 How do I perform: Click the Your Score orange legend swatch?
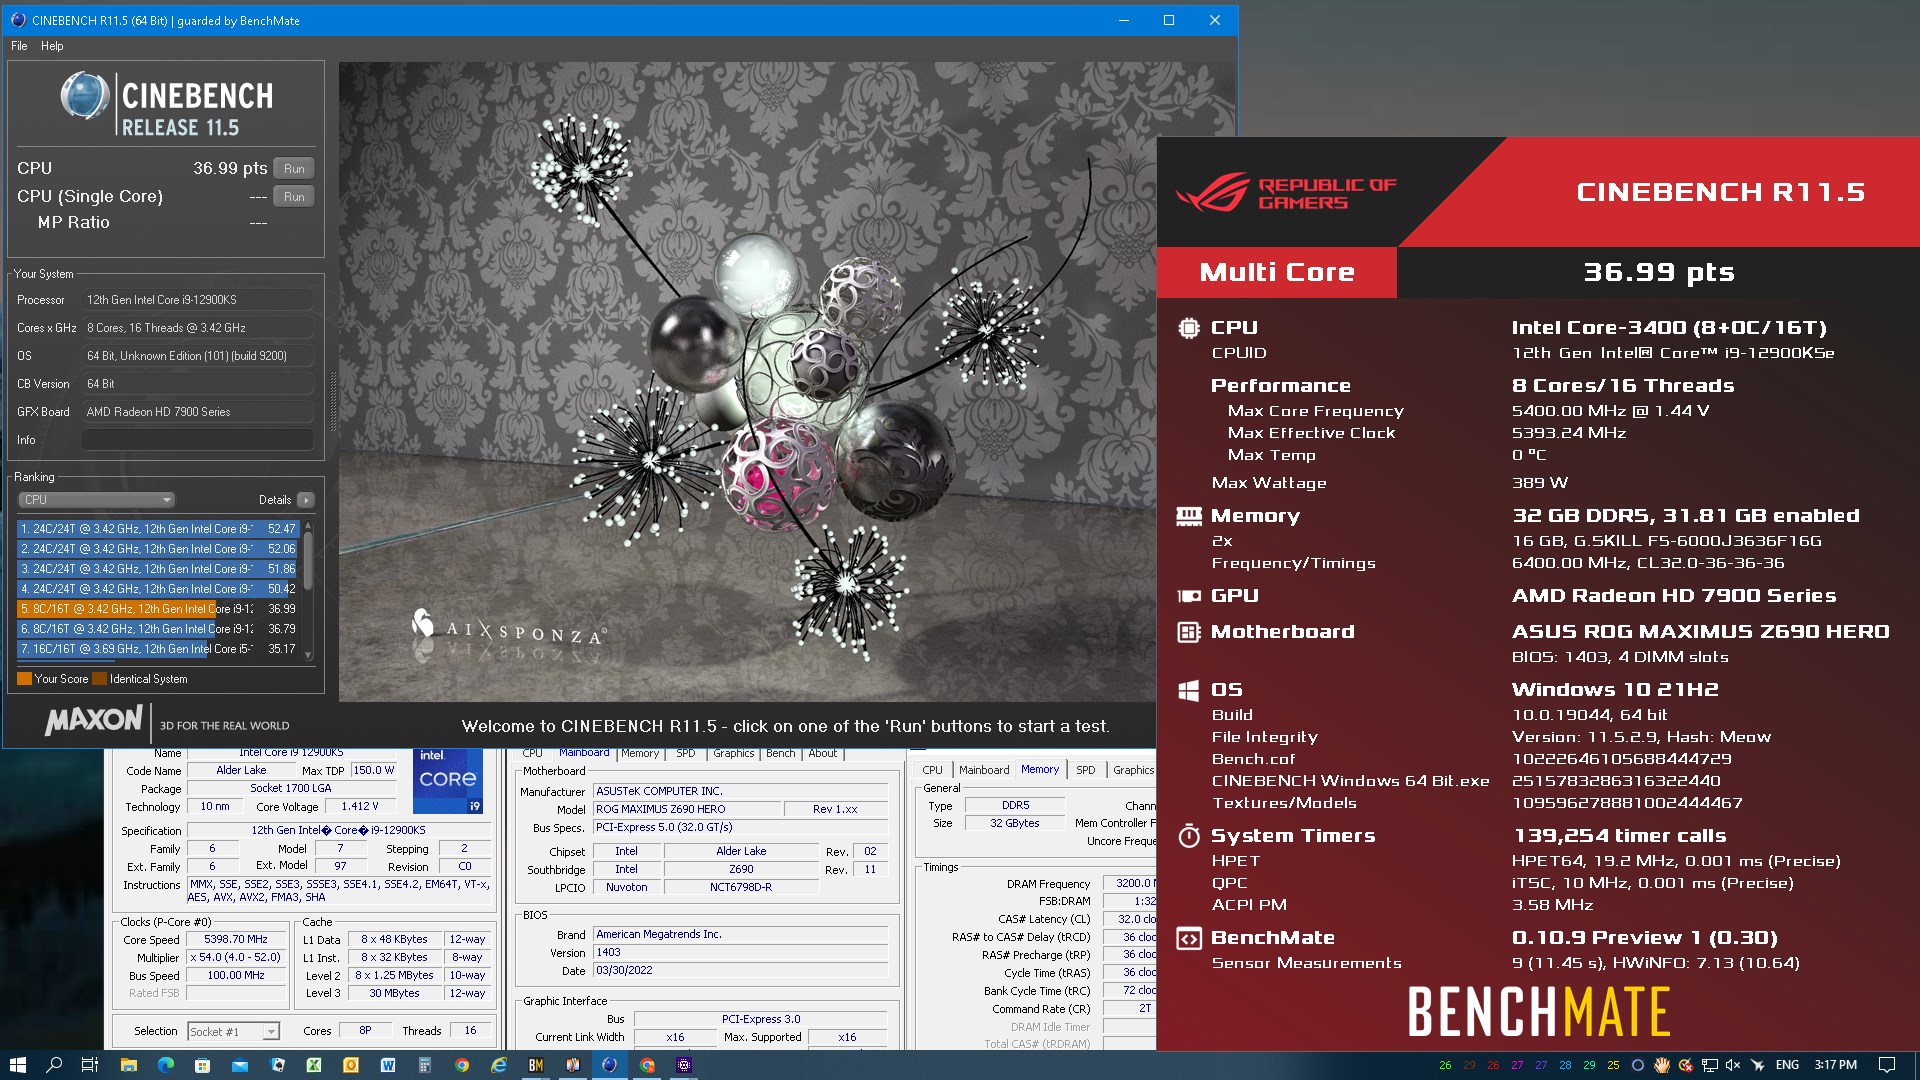click(x=24, y=679)
